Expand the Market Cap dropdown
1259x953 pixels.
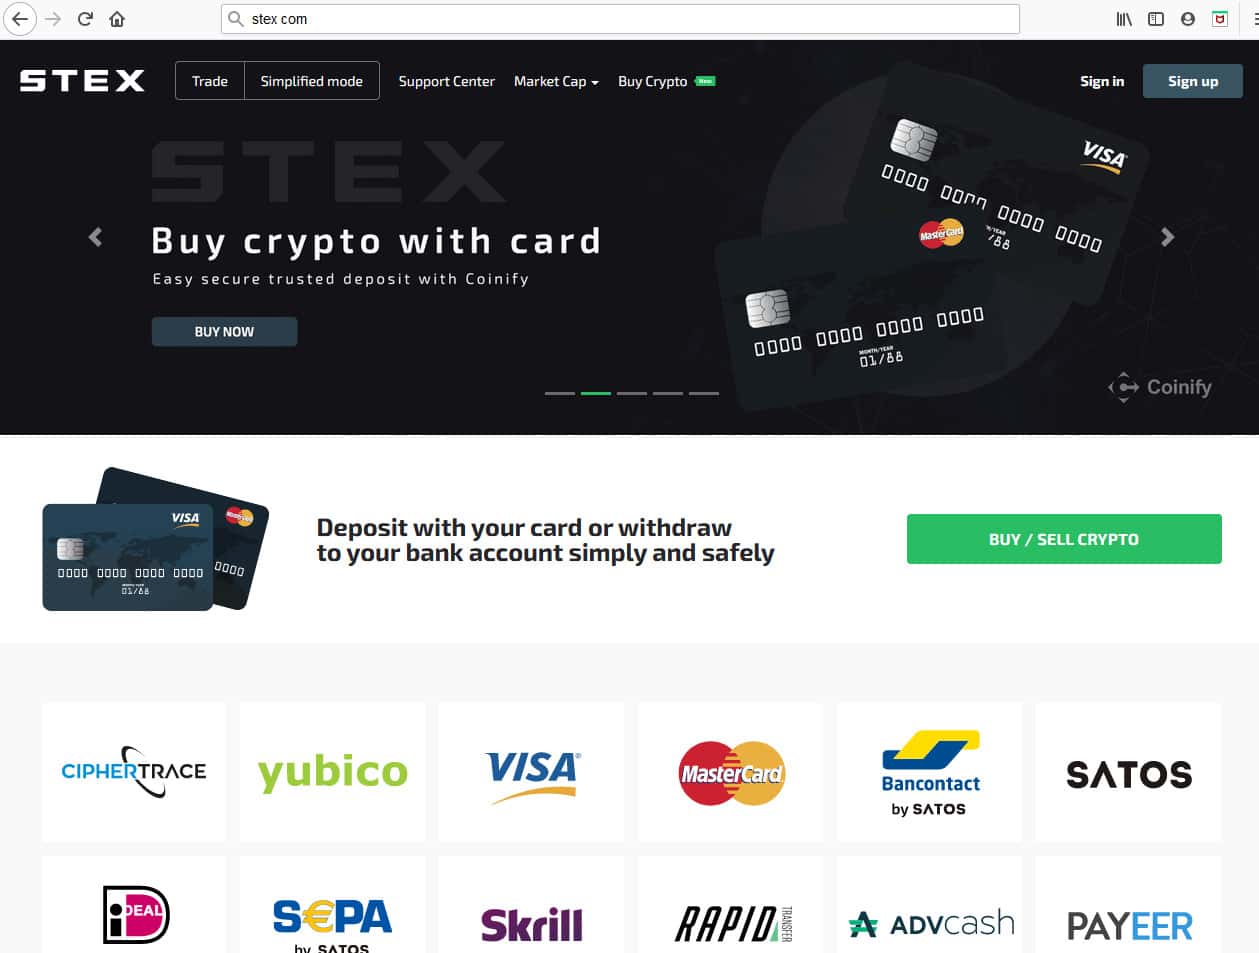(556, 81)
